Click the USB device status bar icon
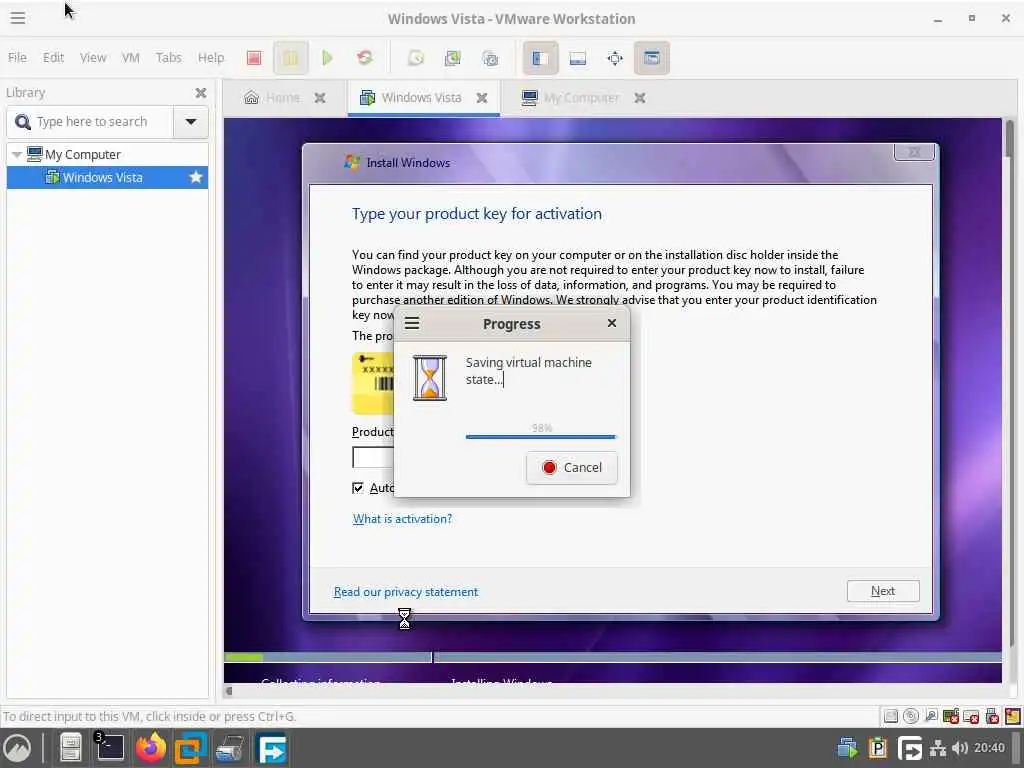1024x768 pixels. (x=992, y=716)
